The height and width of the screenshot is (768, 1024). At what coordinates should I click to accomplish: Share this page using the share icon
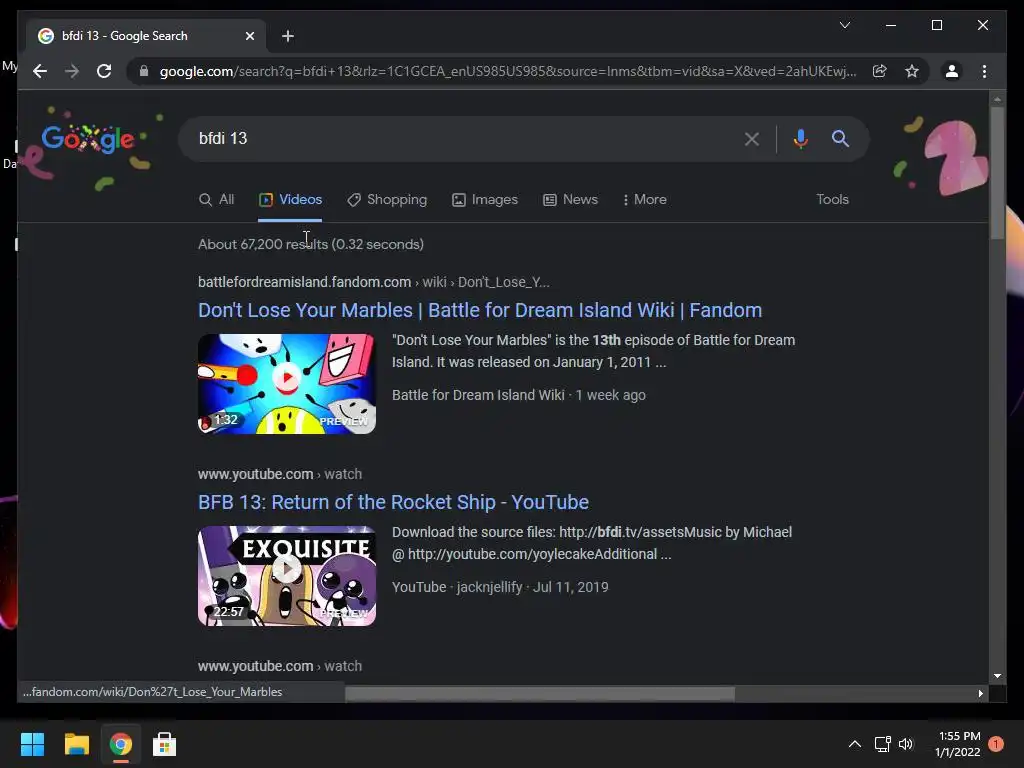880,71
